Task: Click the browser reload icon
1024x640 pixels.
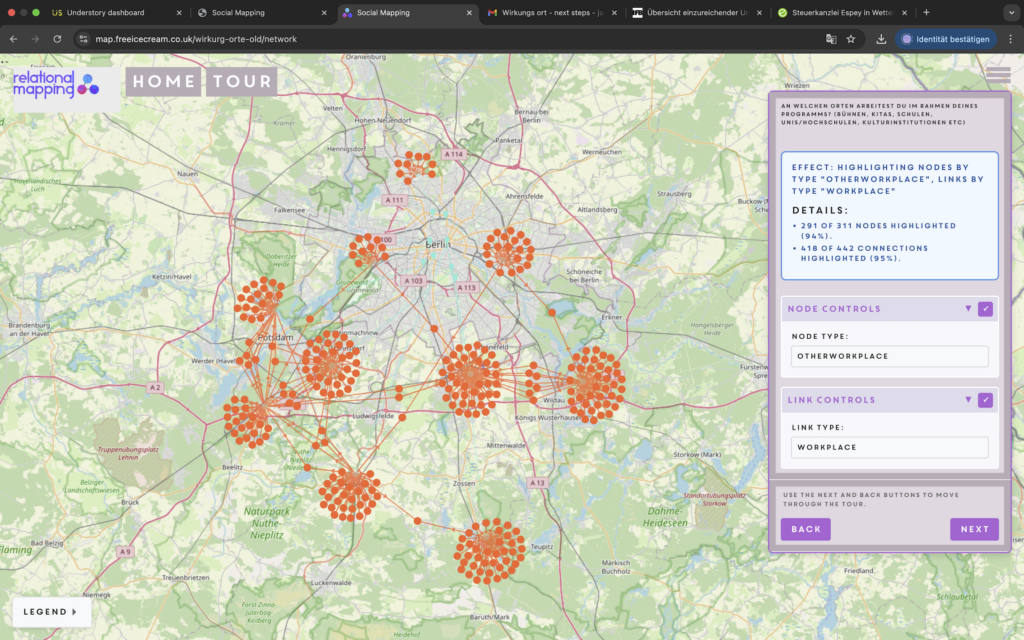Action: tap(57, 39)
